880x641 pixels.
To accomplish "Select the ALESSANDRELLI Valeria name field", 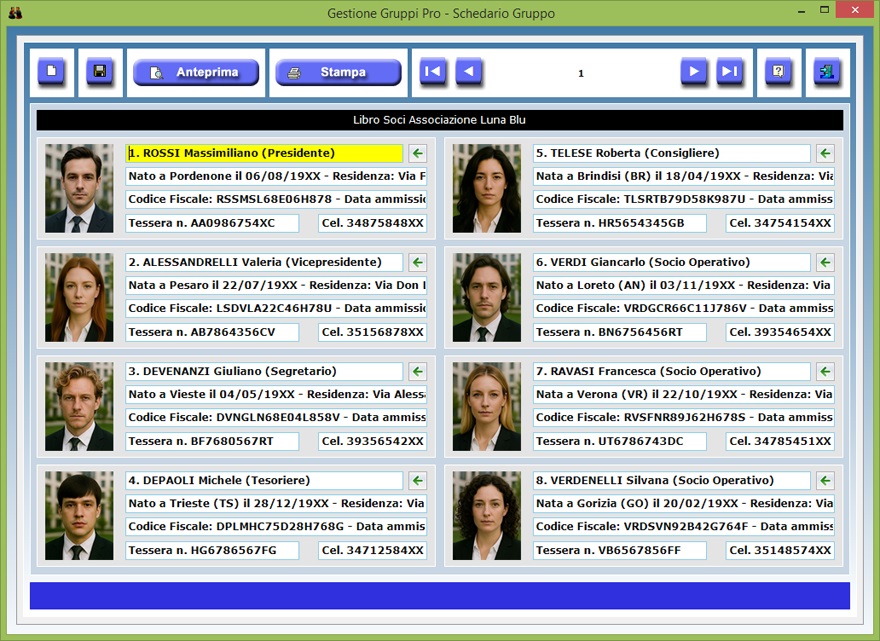I will (x=264, y=262).
